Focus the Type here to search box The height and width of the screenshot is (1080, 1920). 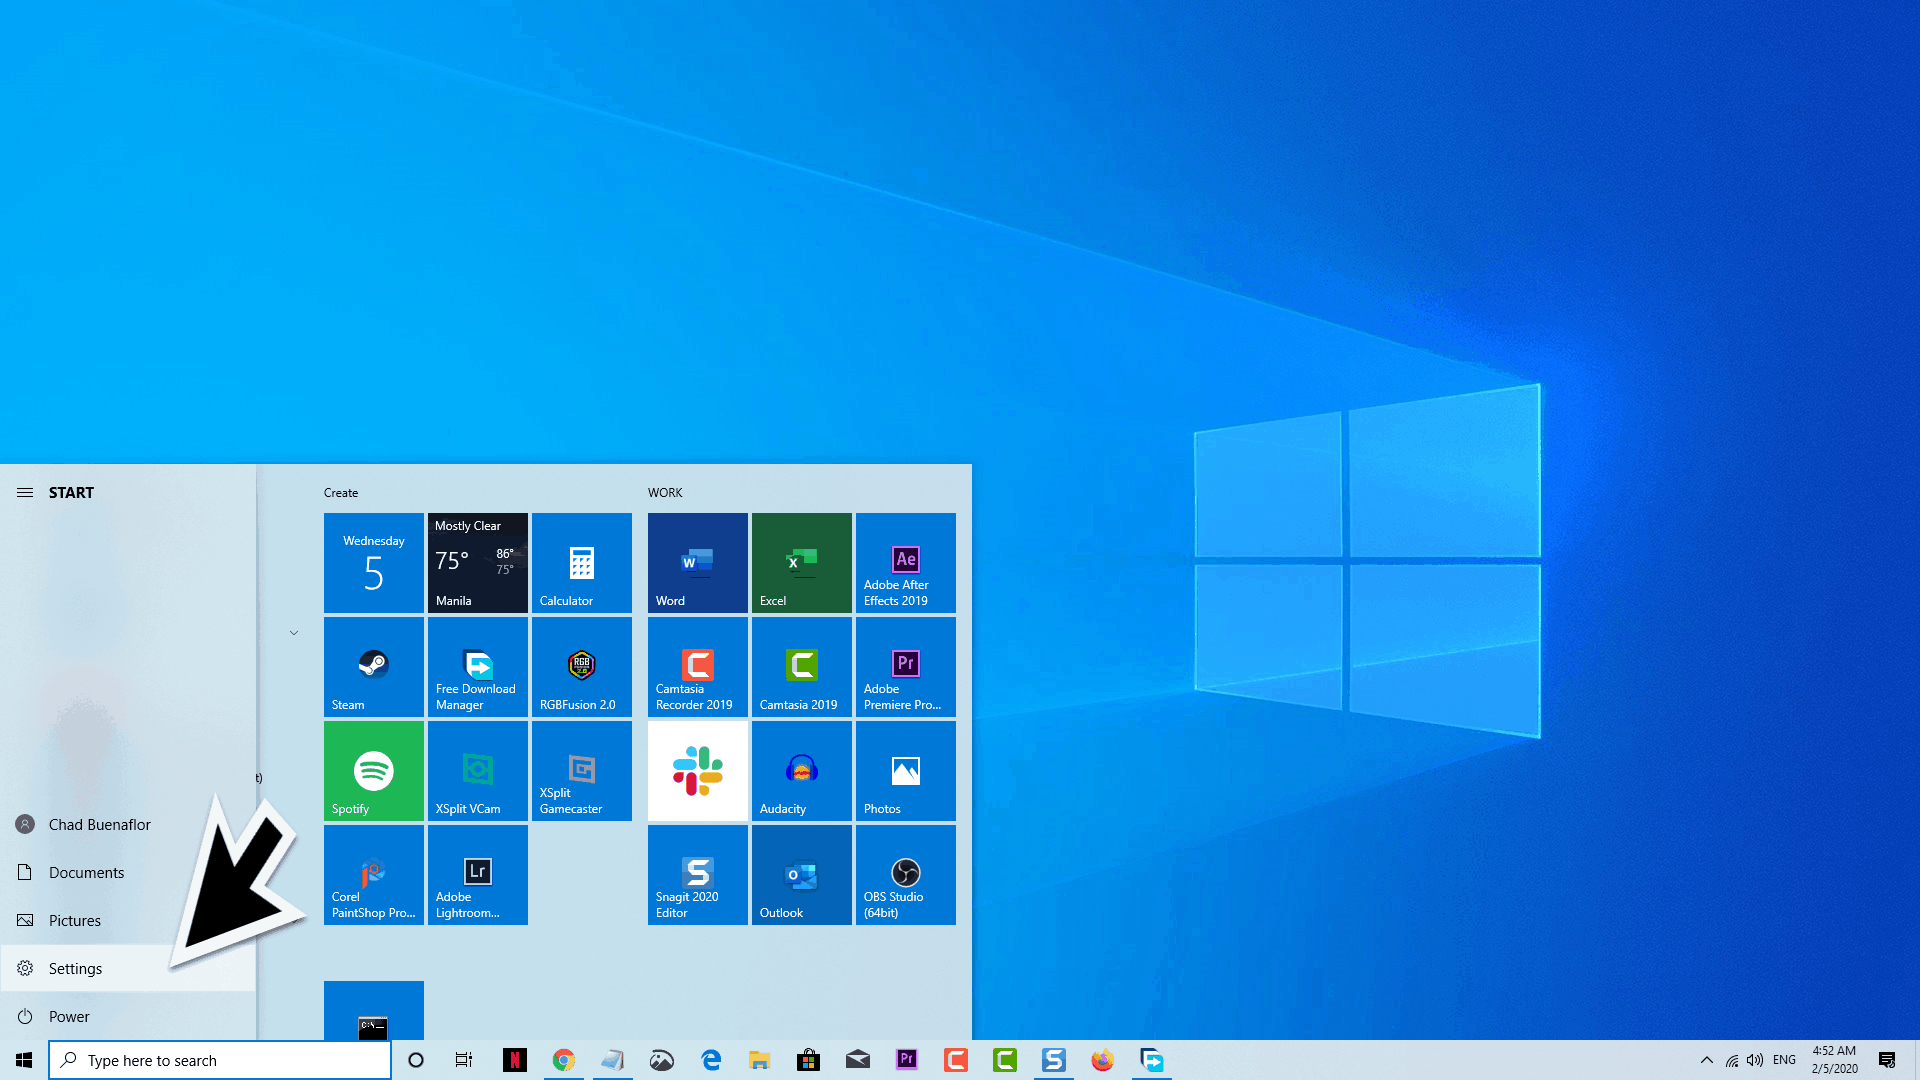220,1060
